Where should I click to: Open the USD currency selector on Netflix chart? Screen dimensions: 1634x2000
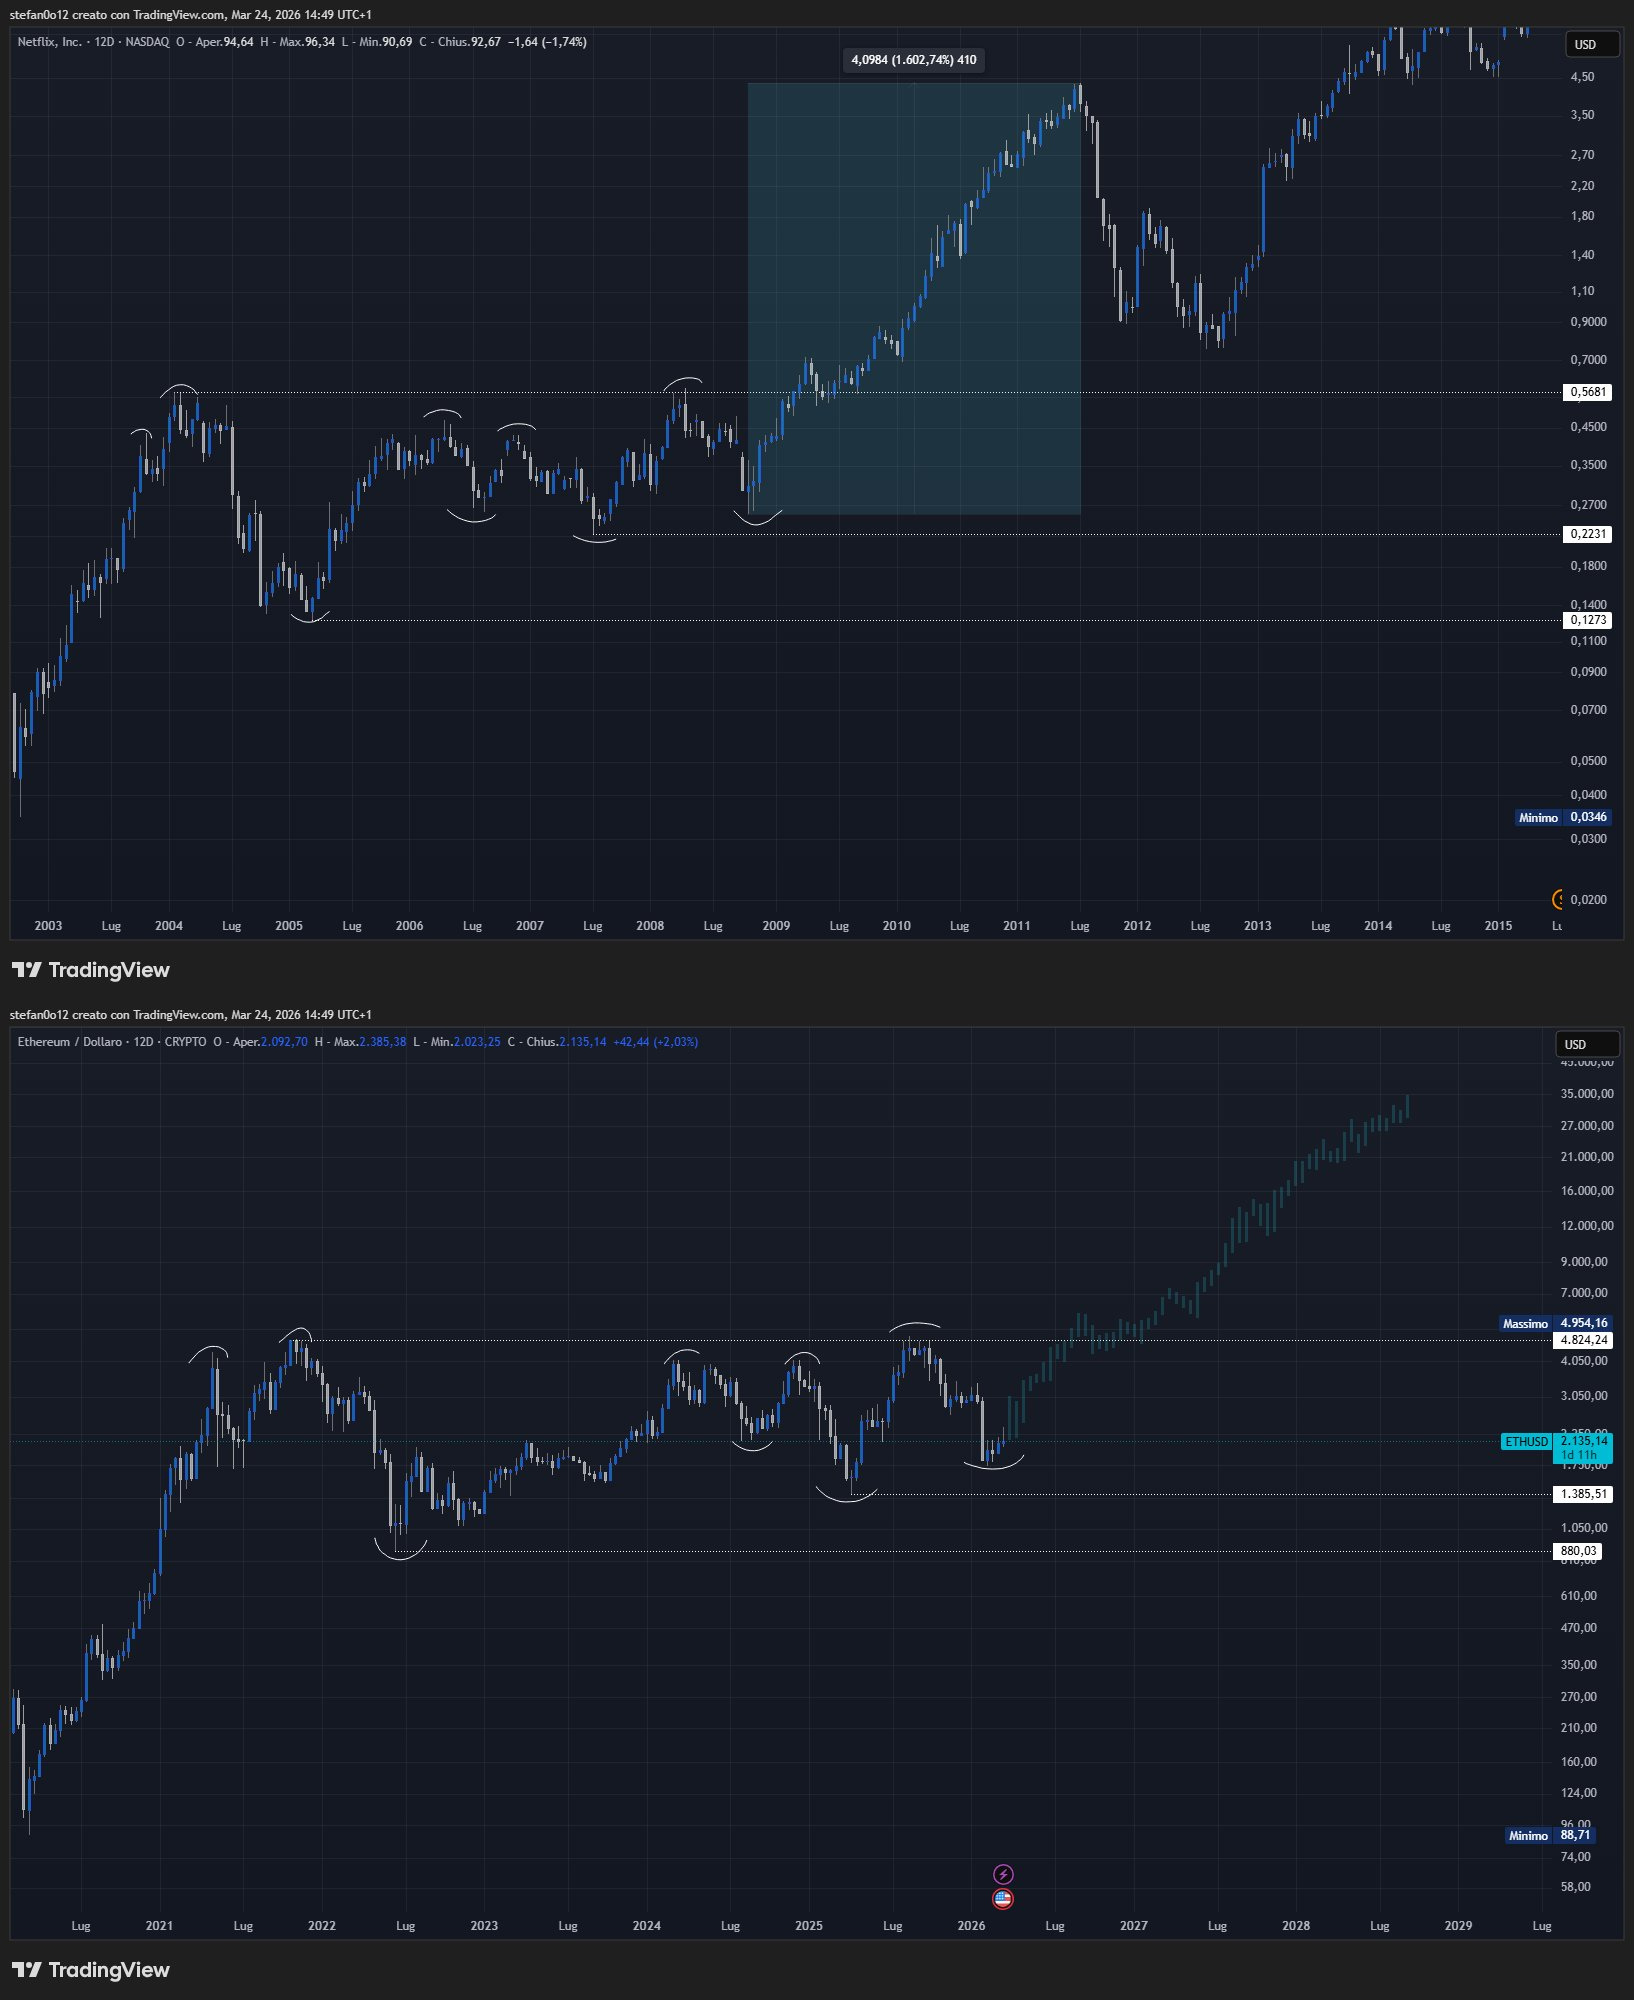pyautogui.click(x=1591, y=44)
